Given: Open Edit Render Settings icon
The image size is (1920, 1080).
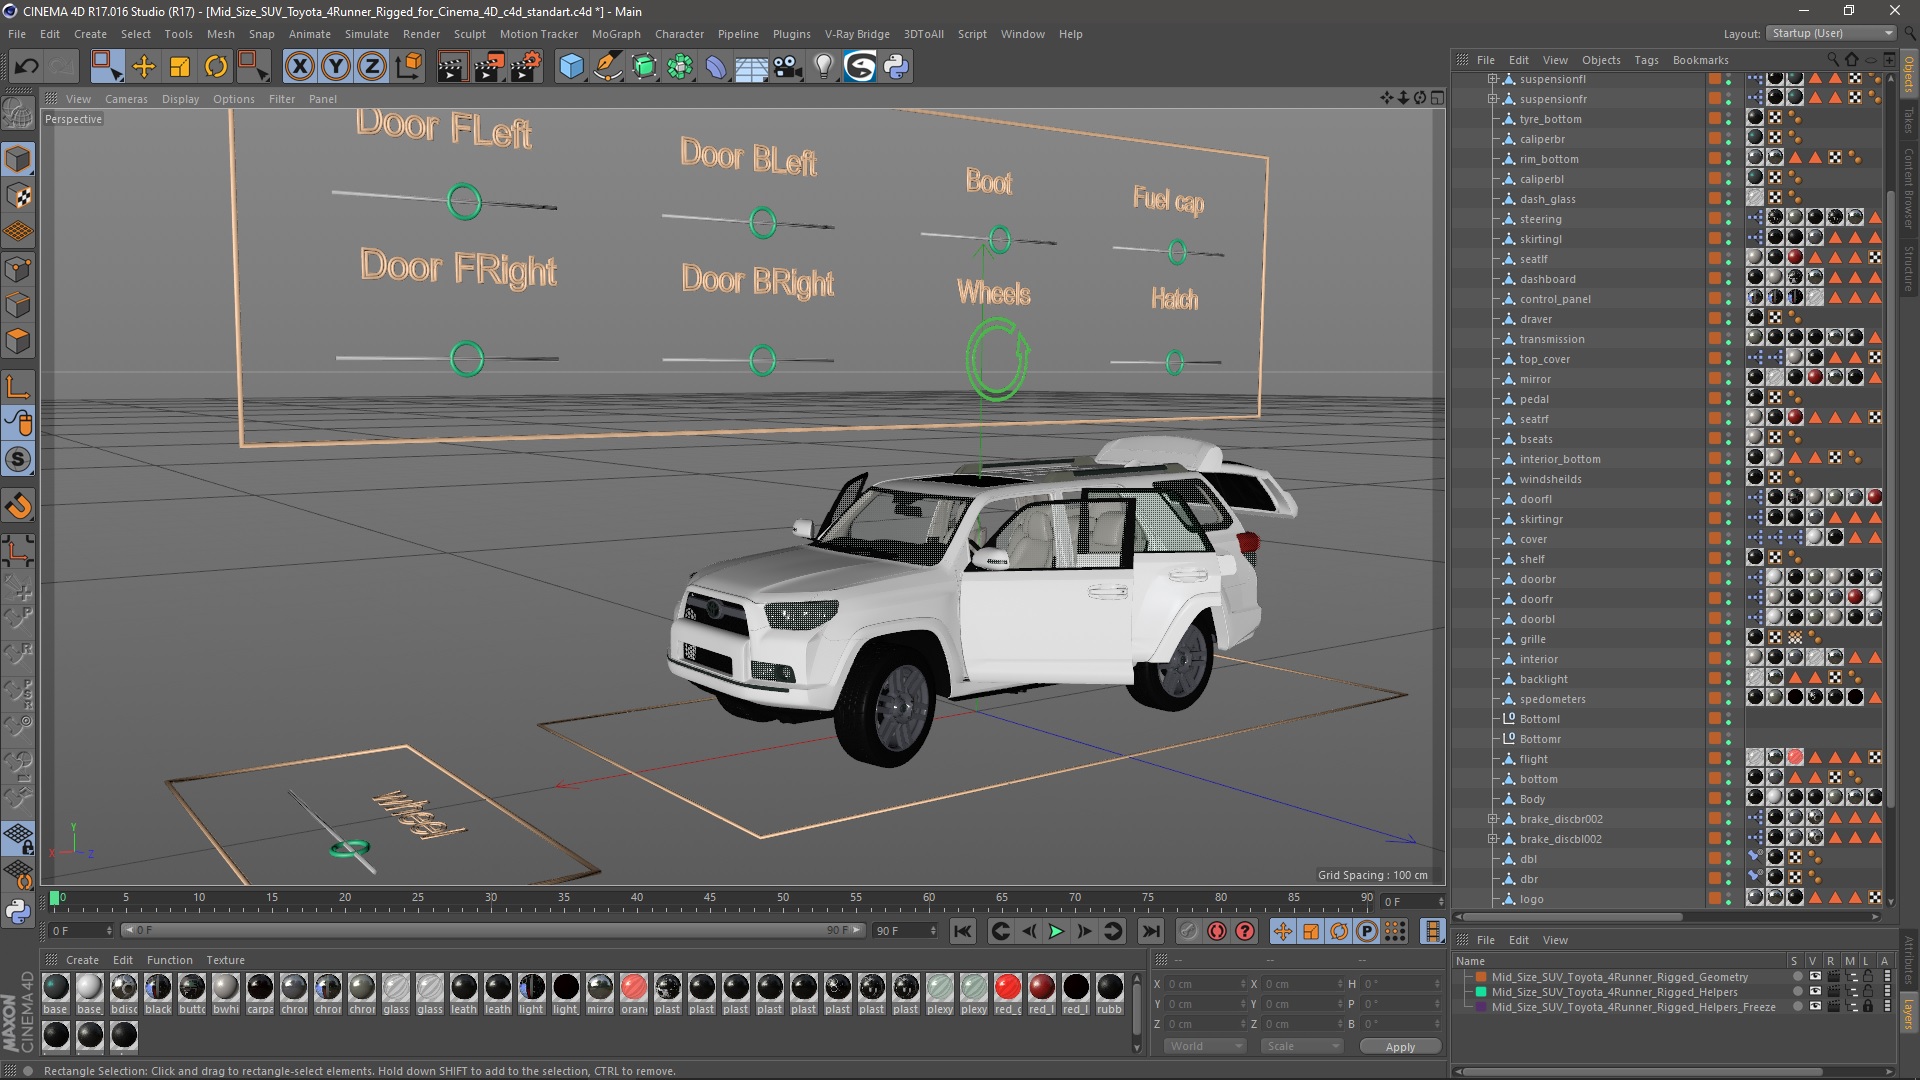Looking at the screenshot, I should tap(526, 67).
